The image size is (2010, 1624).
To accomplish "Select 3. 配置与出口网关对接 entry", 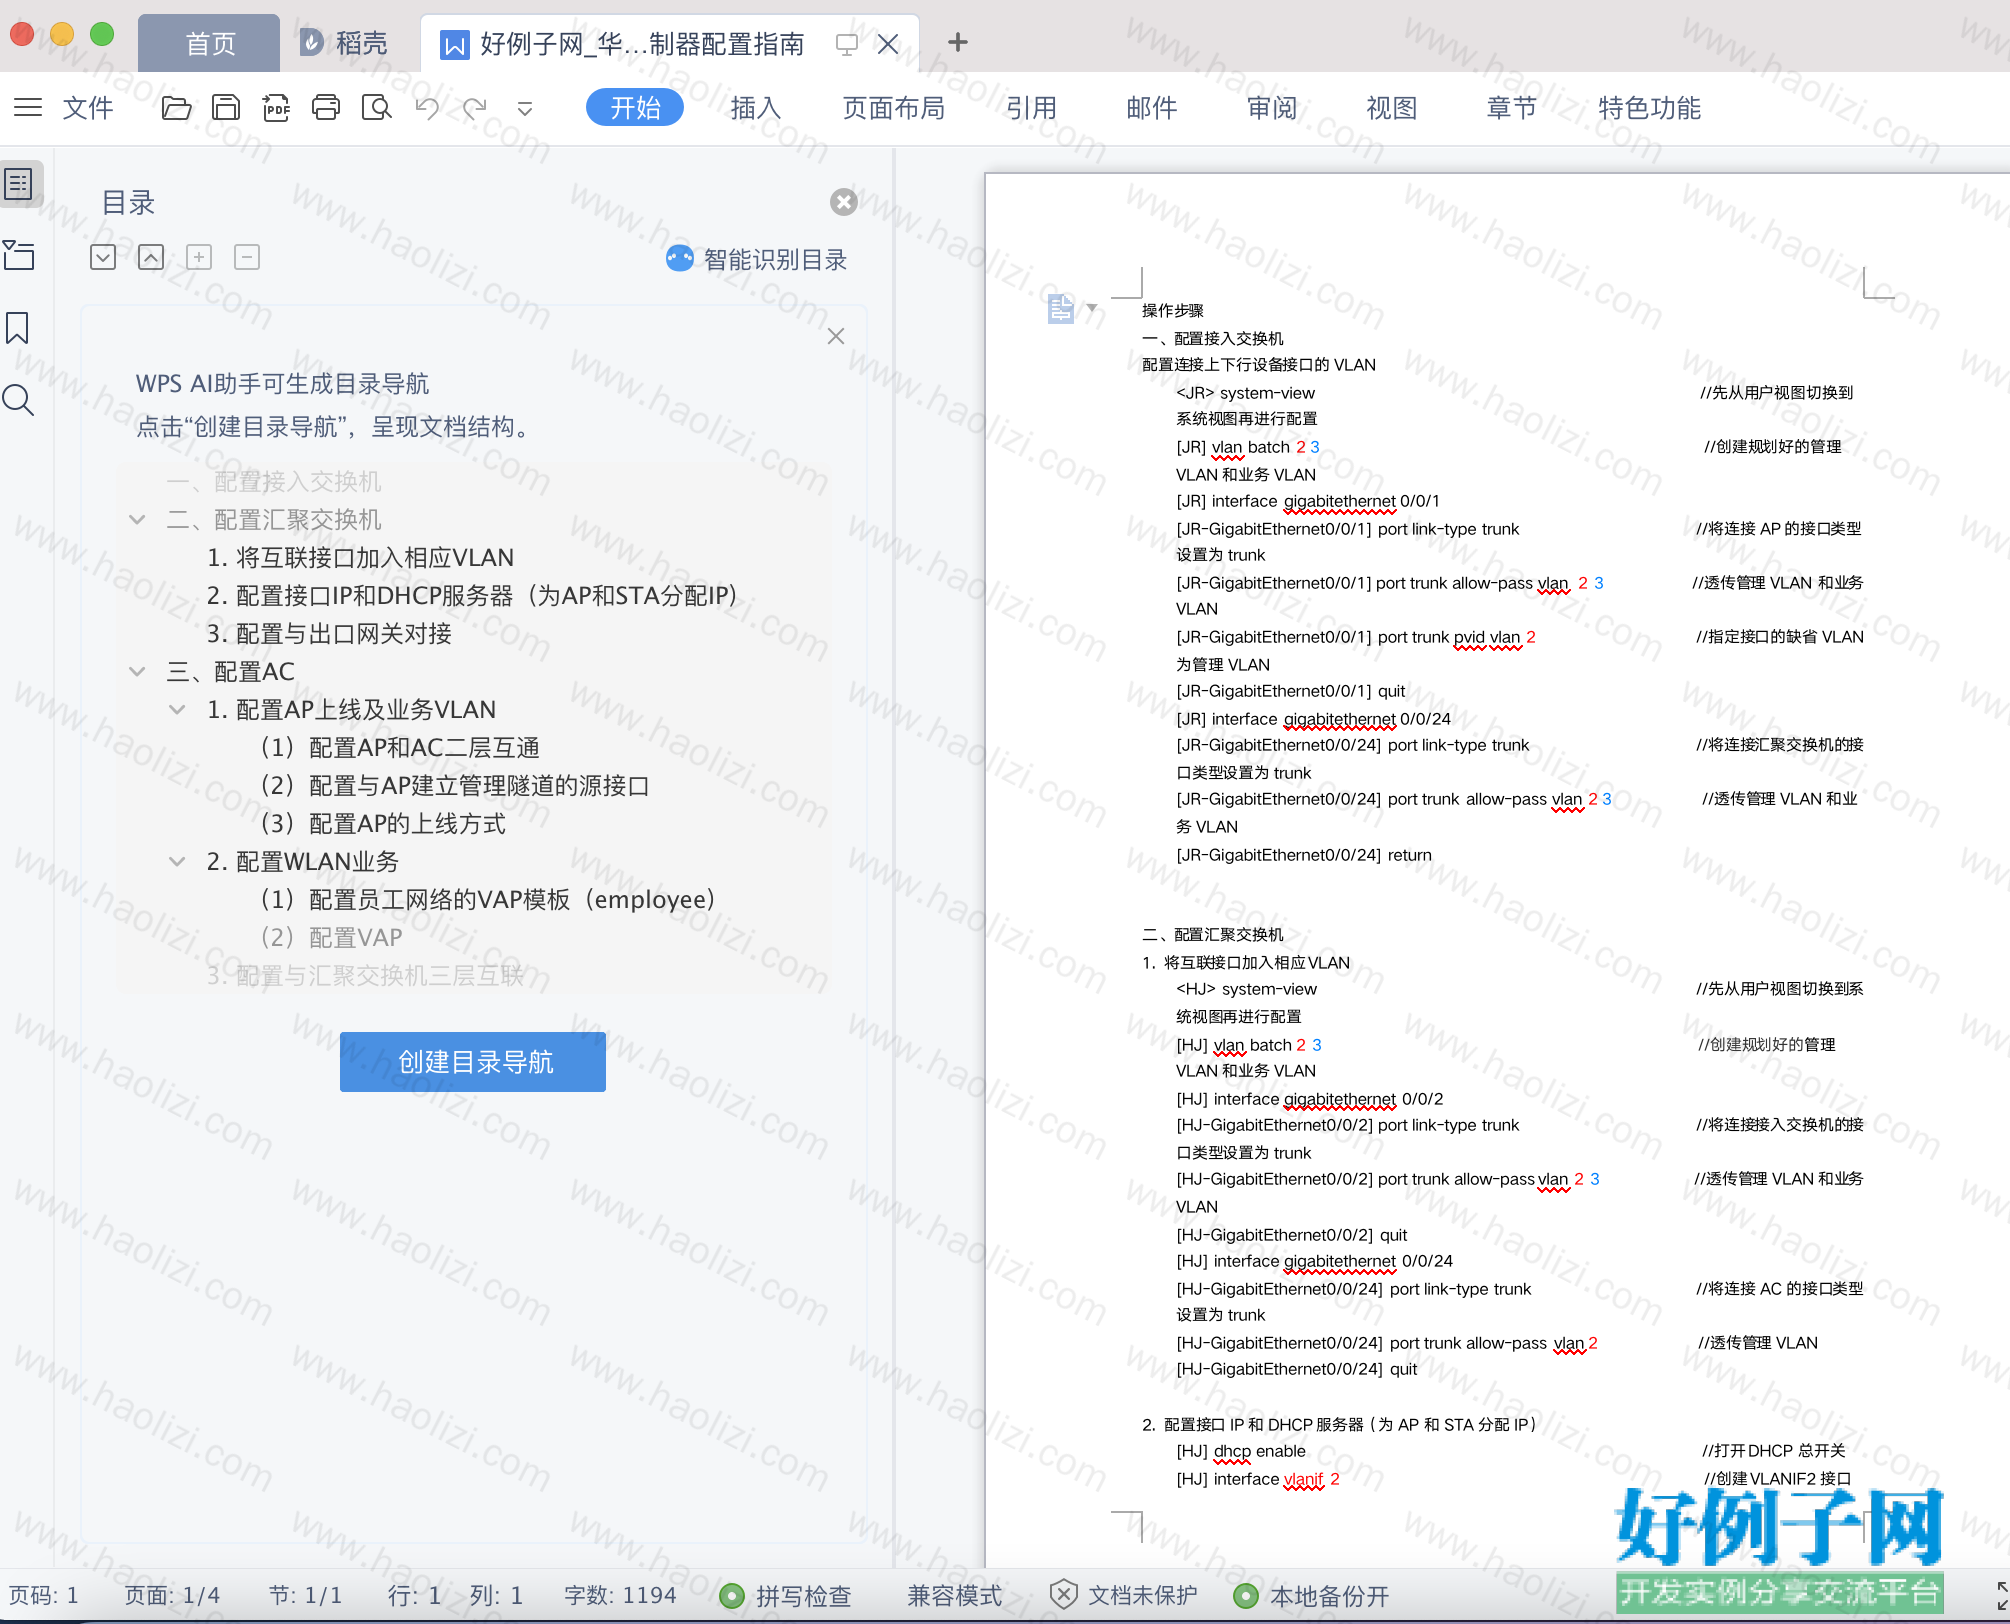I will [329, 633].
